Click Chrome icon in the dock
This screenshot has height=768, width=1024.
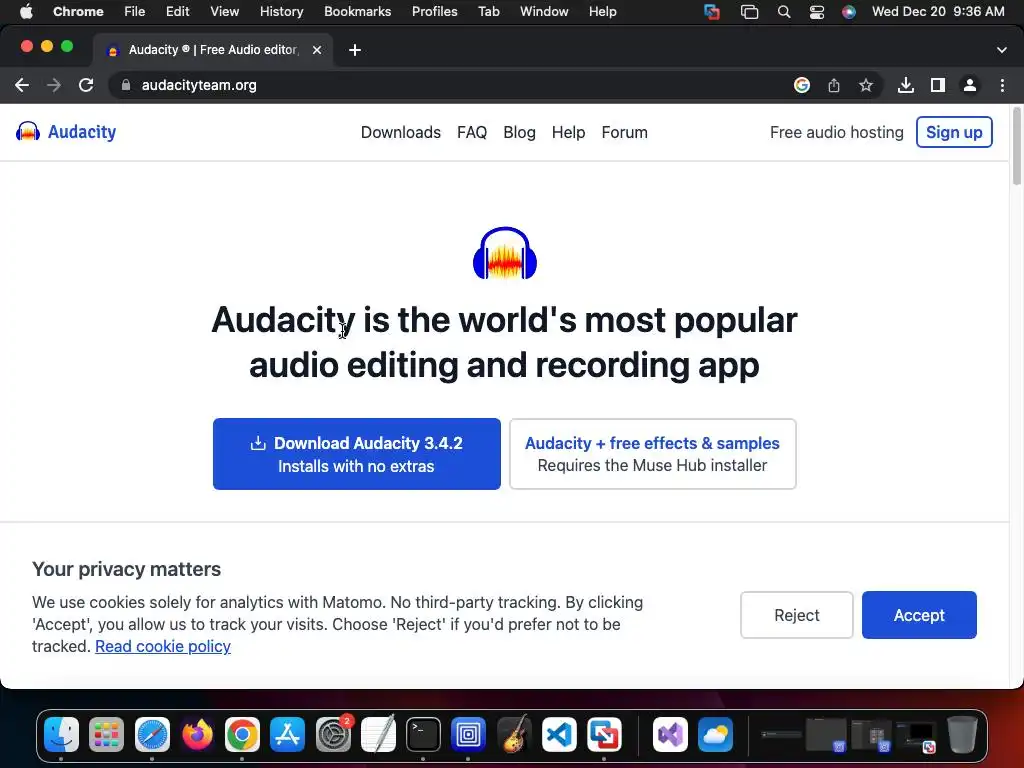[x=242, y=735]
